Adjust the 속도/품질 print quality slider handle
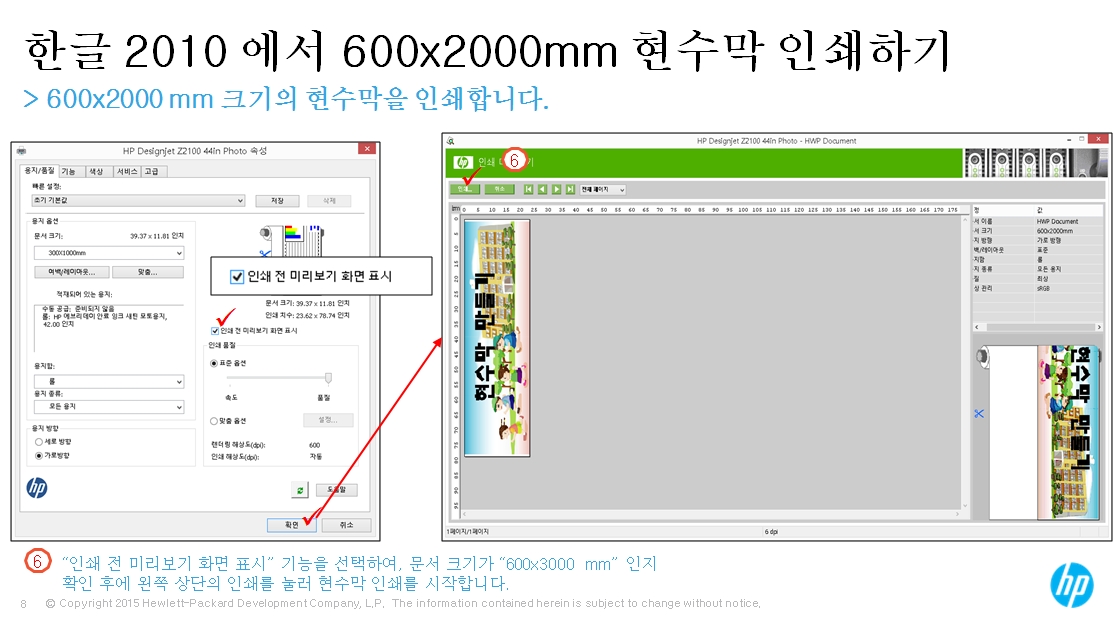The width and height of the screenshot is (1115, 621). [x=328, y=378]
